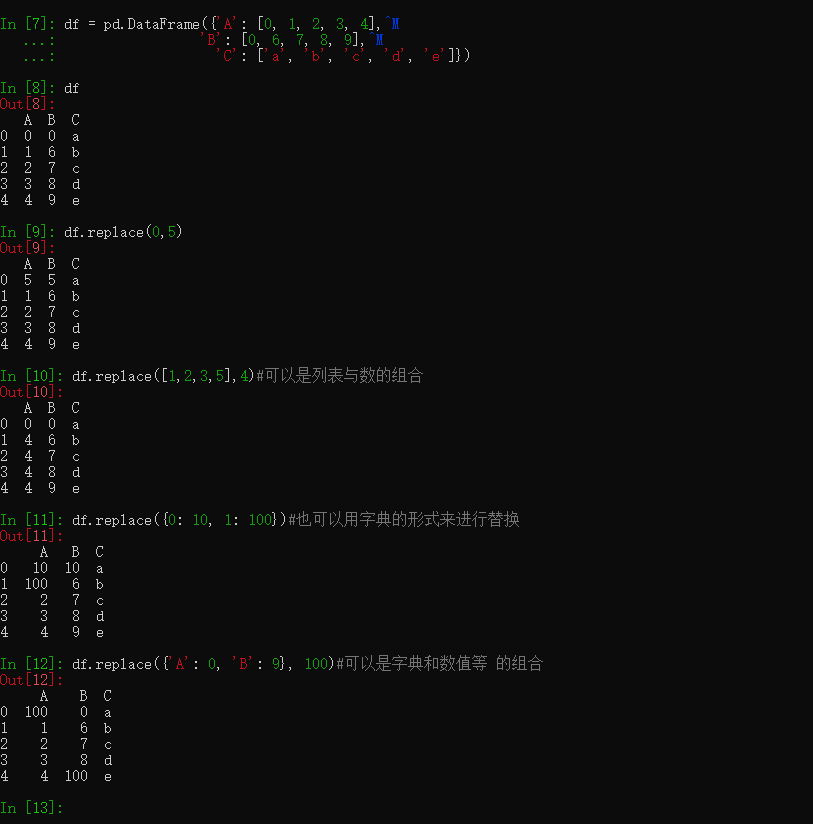The height and width of the screenshot is (824, 813).
Task: Select the command 'df.replace([1,2,3,5],4)'
Action: (x=163, y=376)
